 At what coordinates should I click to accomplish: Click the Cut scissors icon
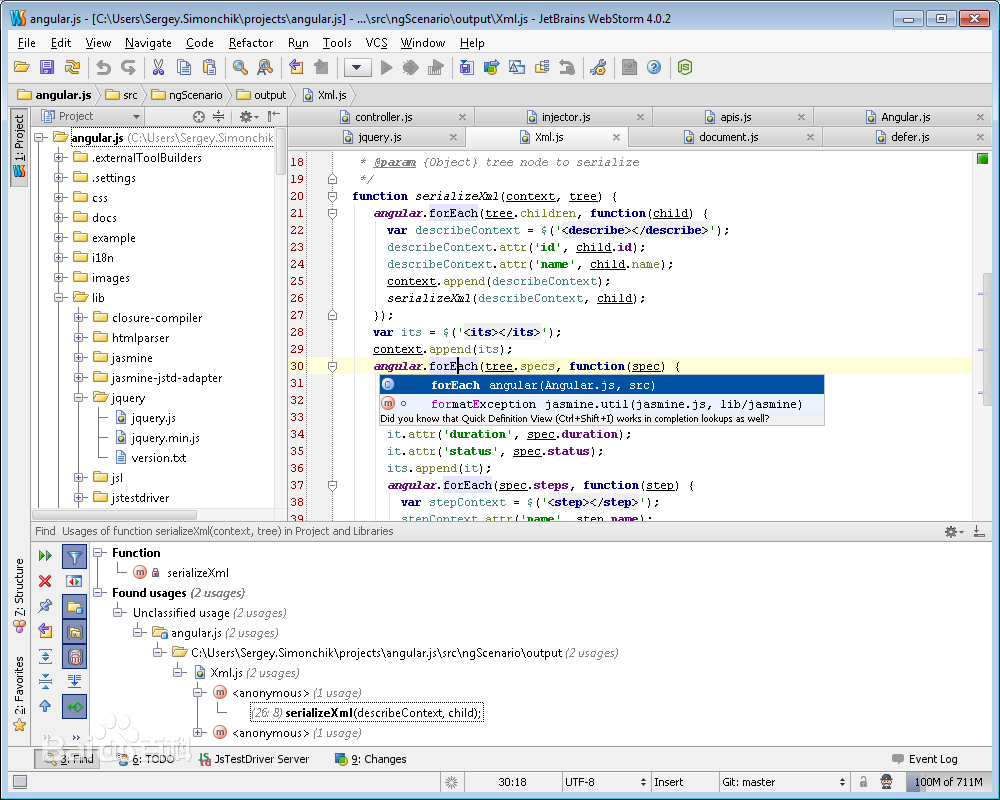pos(158,67)
